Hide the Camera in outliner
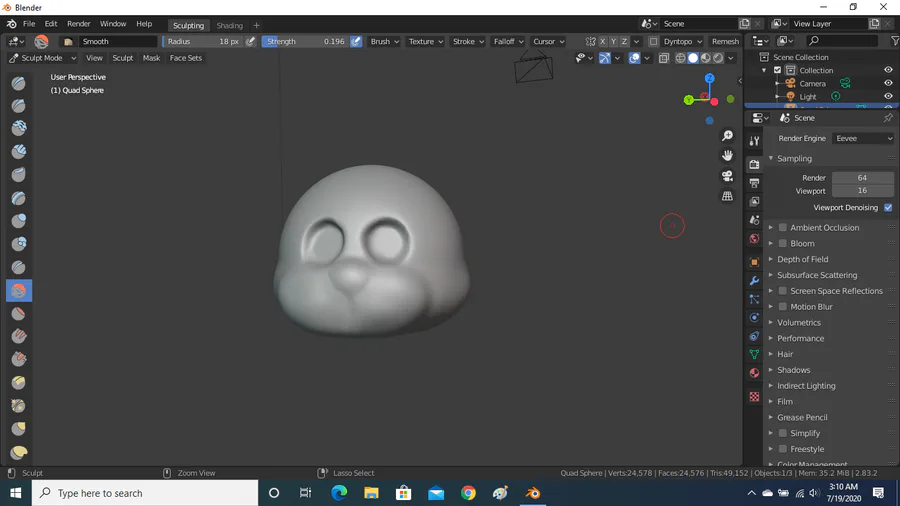 888,83
